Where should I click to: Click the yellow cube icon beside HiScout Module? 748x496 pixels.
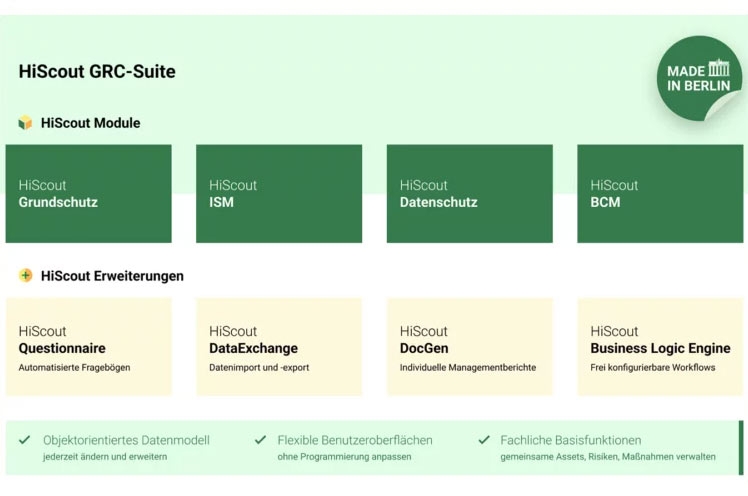pos(25,123)
